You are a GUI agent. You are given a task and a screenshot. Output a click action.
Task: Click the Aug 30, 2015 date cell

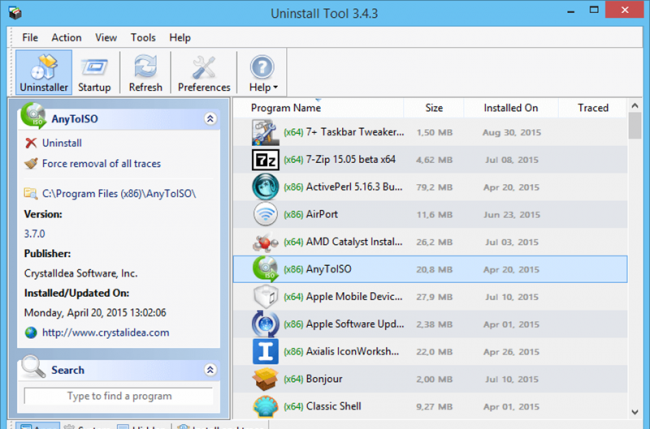512,133
